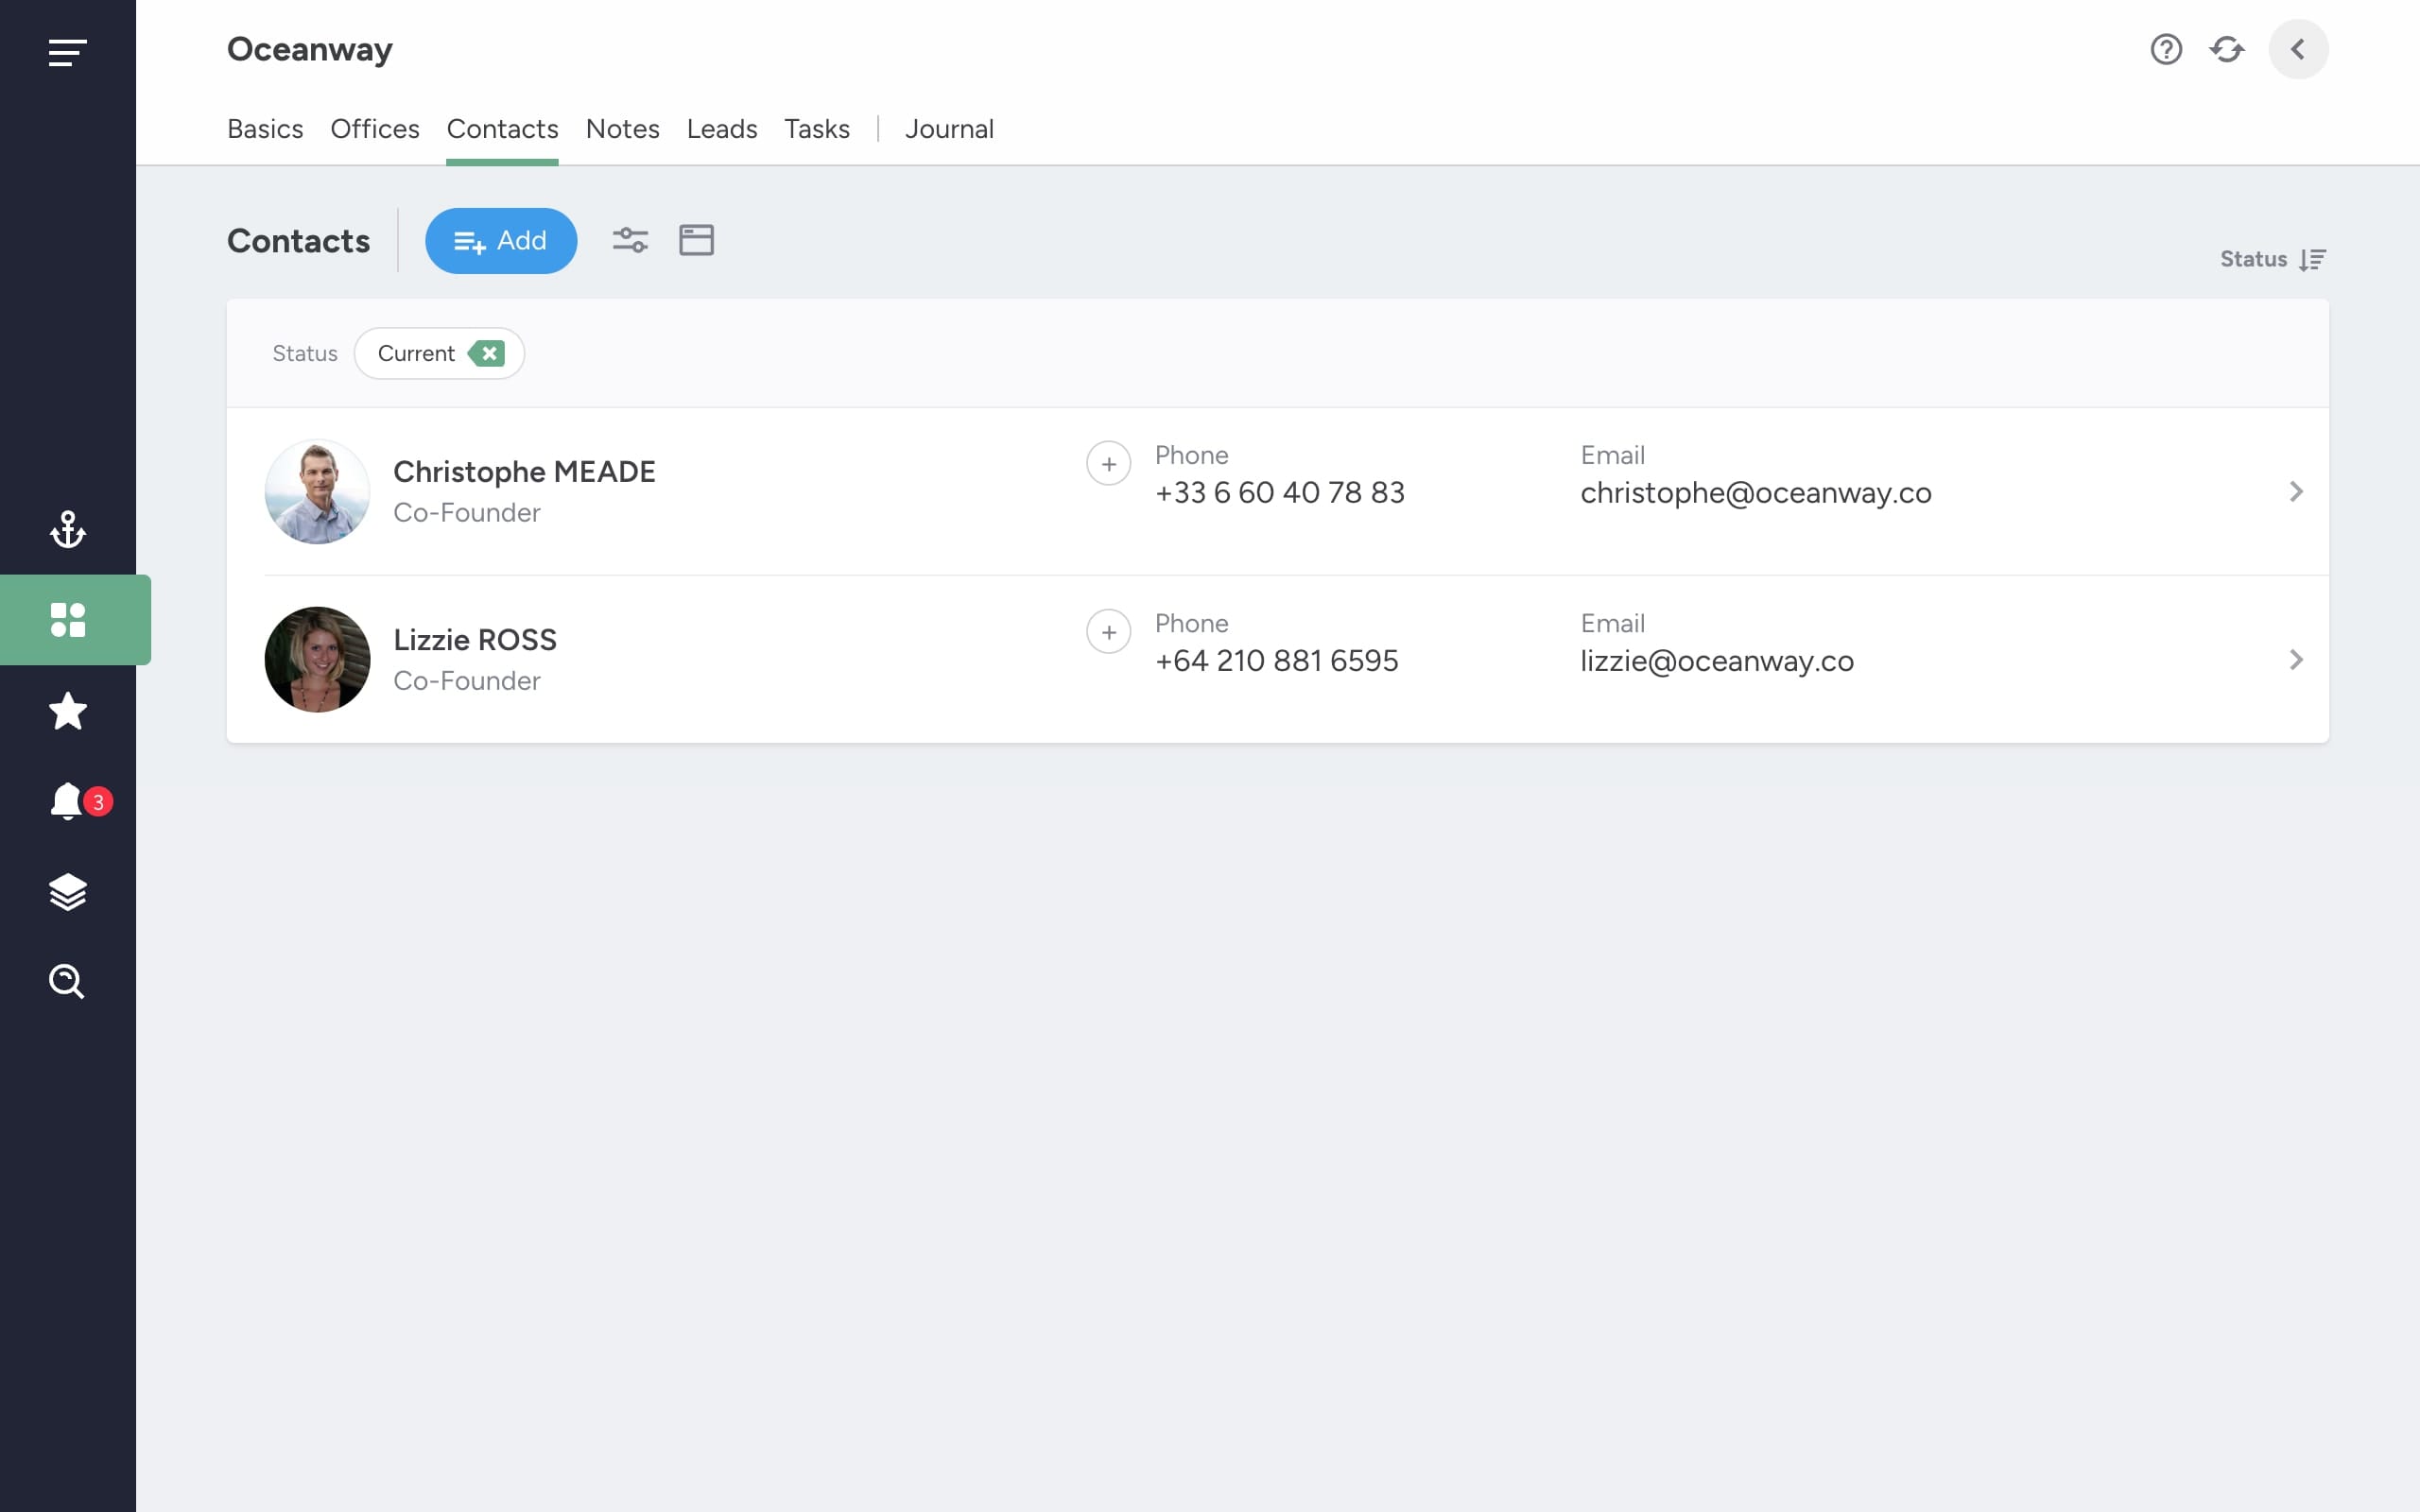Remove the Current status filter chip
Image resolution: width=2420 pixels, height=1512 pixels.
coord(487,353)
